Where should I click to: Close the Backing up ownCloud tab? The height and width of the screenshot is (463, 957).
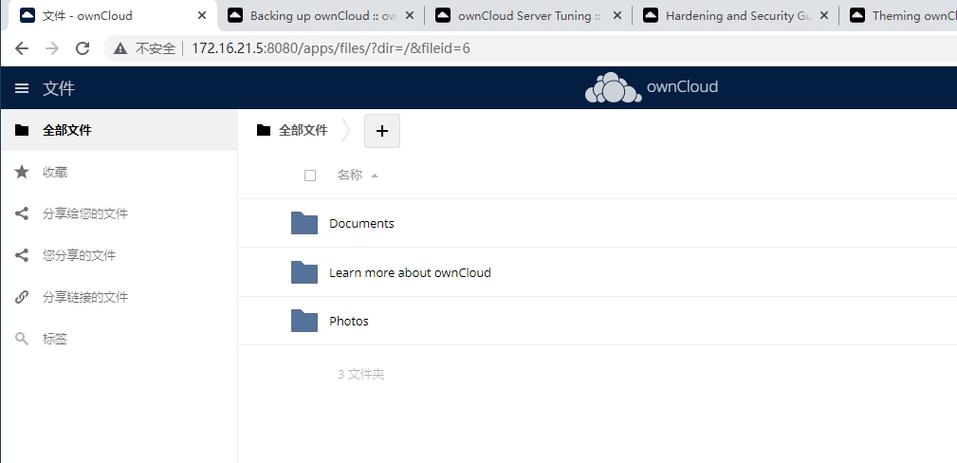[x=410, y=15]
